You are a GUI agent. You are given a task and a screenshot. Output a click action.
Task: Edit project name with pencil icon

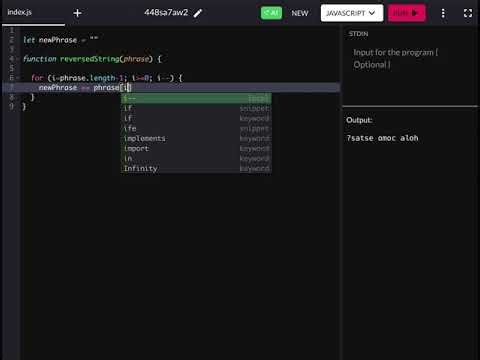click(x=198, y=13)
